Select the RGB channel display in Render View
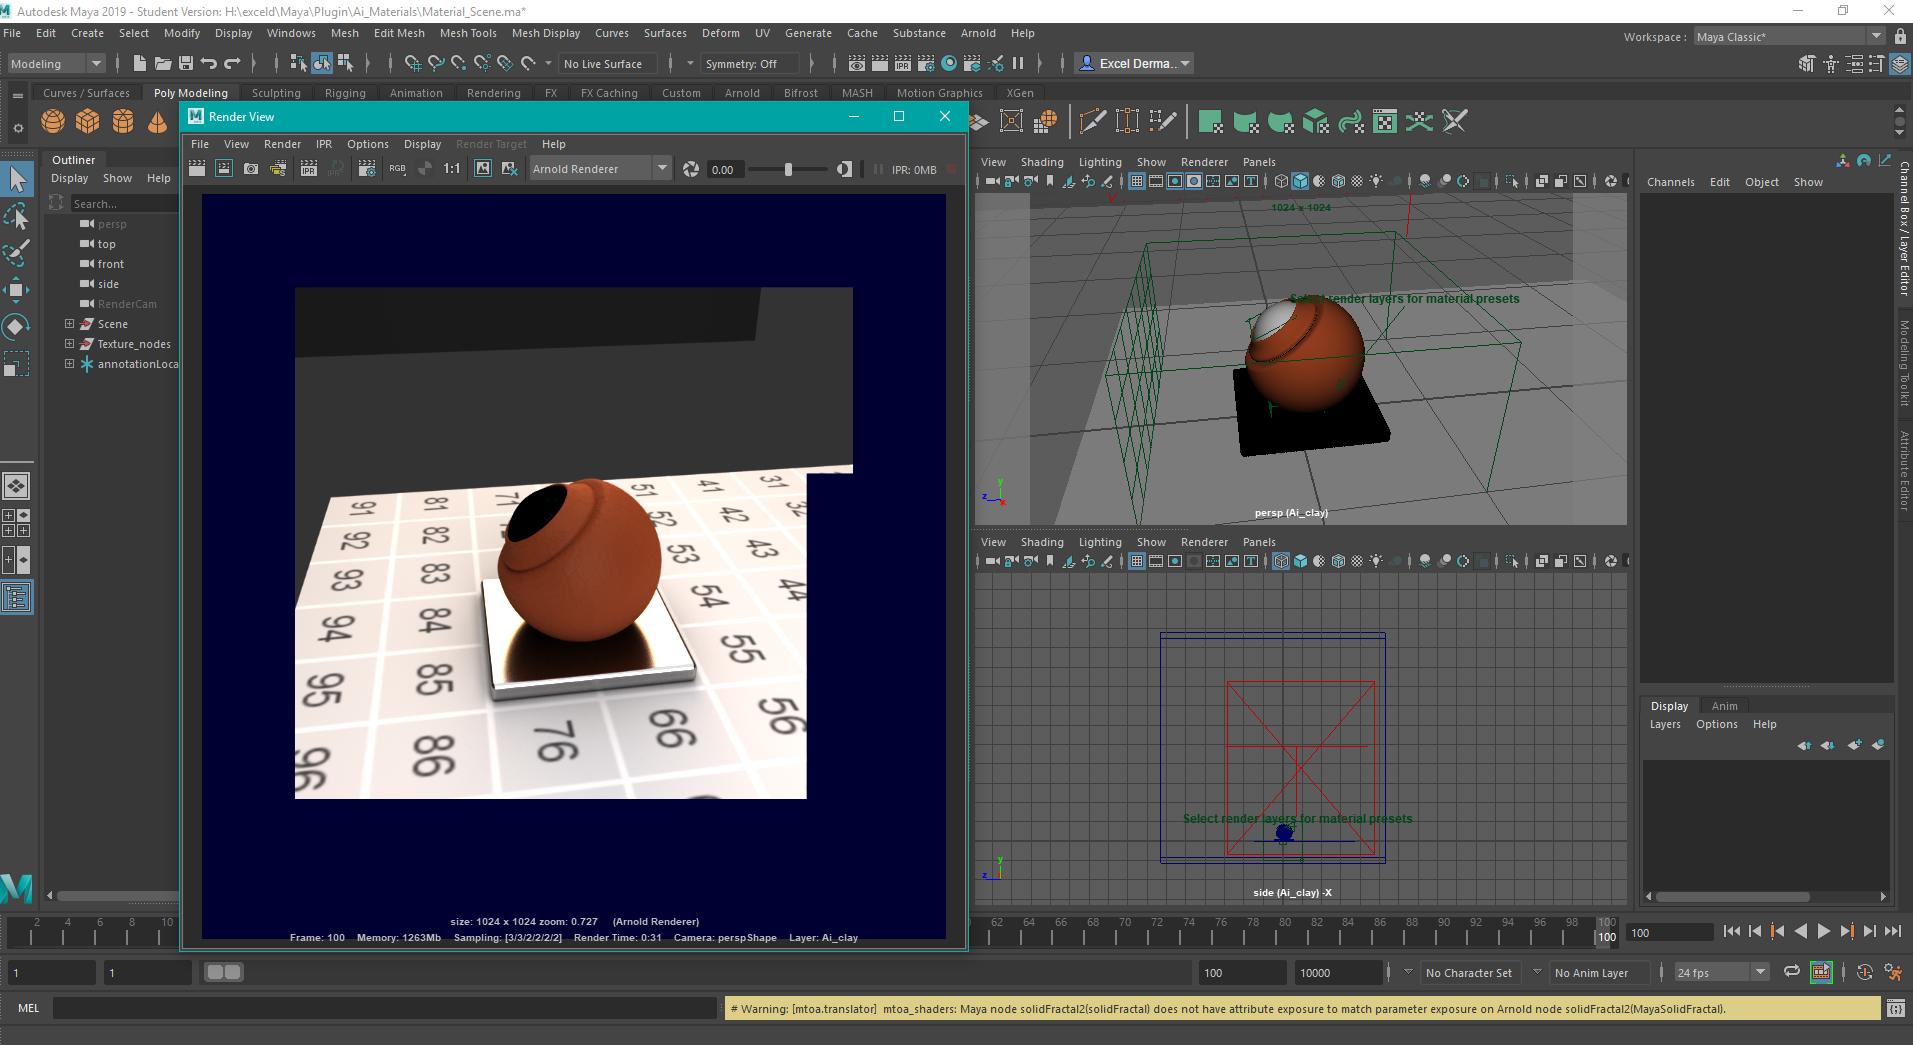Viewport: 1913px width, 1045px height. [398, 169]
